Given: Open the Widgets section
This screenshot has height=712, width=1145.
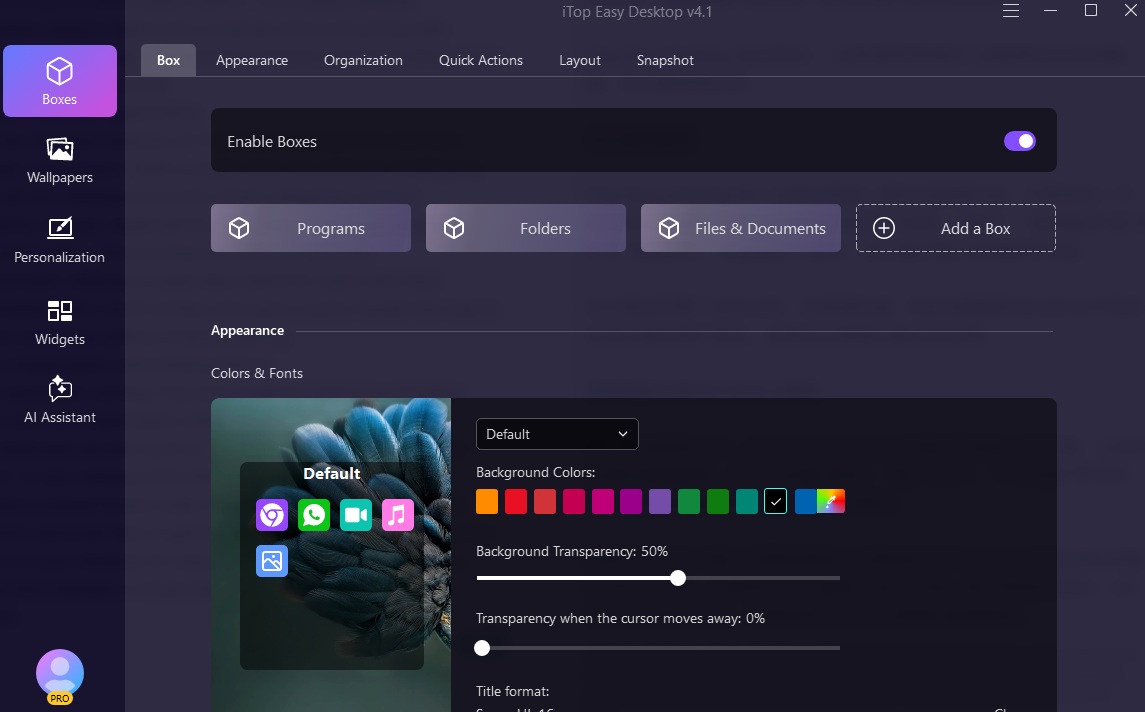Looking at the screenshot, I should click(59, 322).
